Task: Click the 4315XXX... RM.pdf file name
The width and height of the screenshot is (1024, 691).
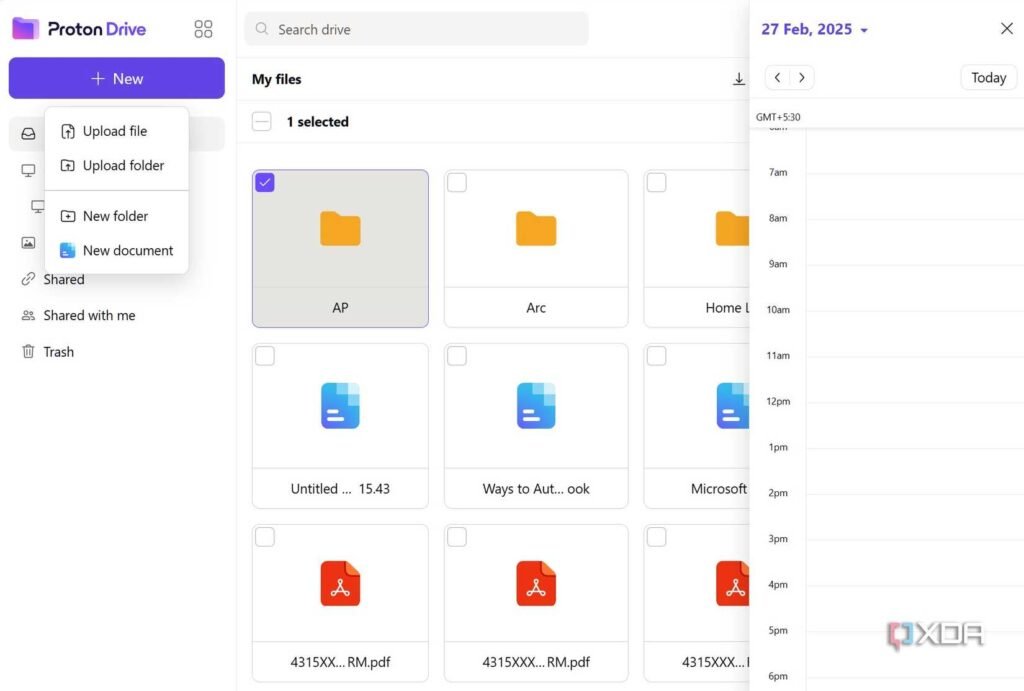Action: point(536,662)
